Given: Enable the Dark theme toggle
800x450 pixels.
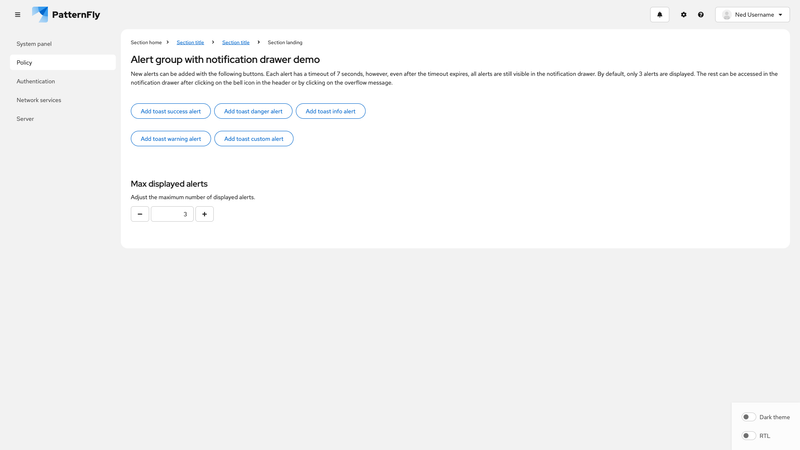Looking at the screenshot, I should pyautogui.click(x=748, y=417).
